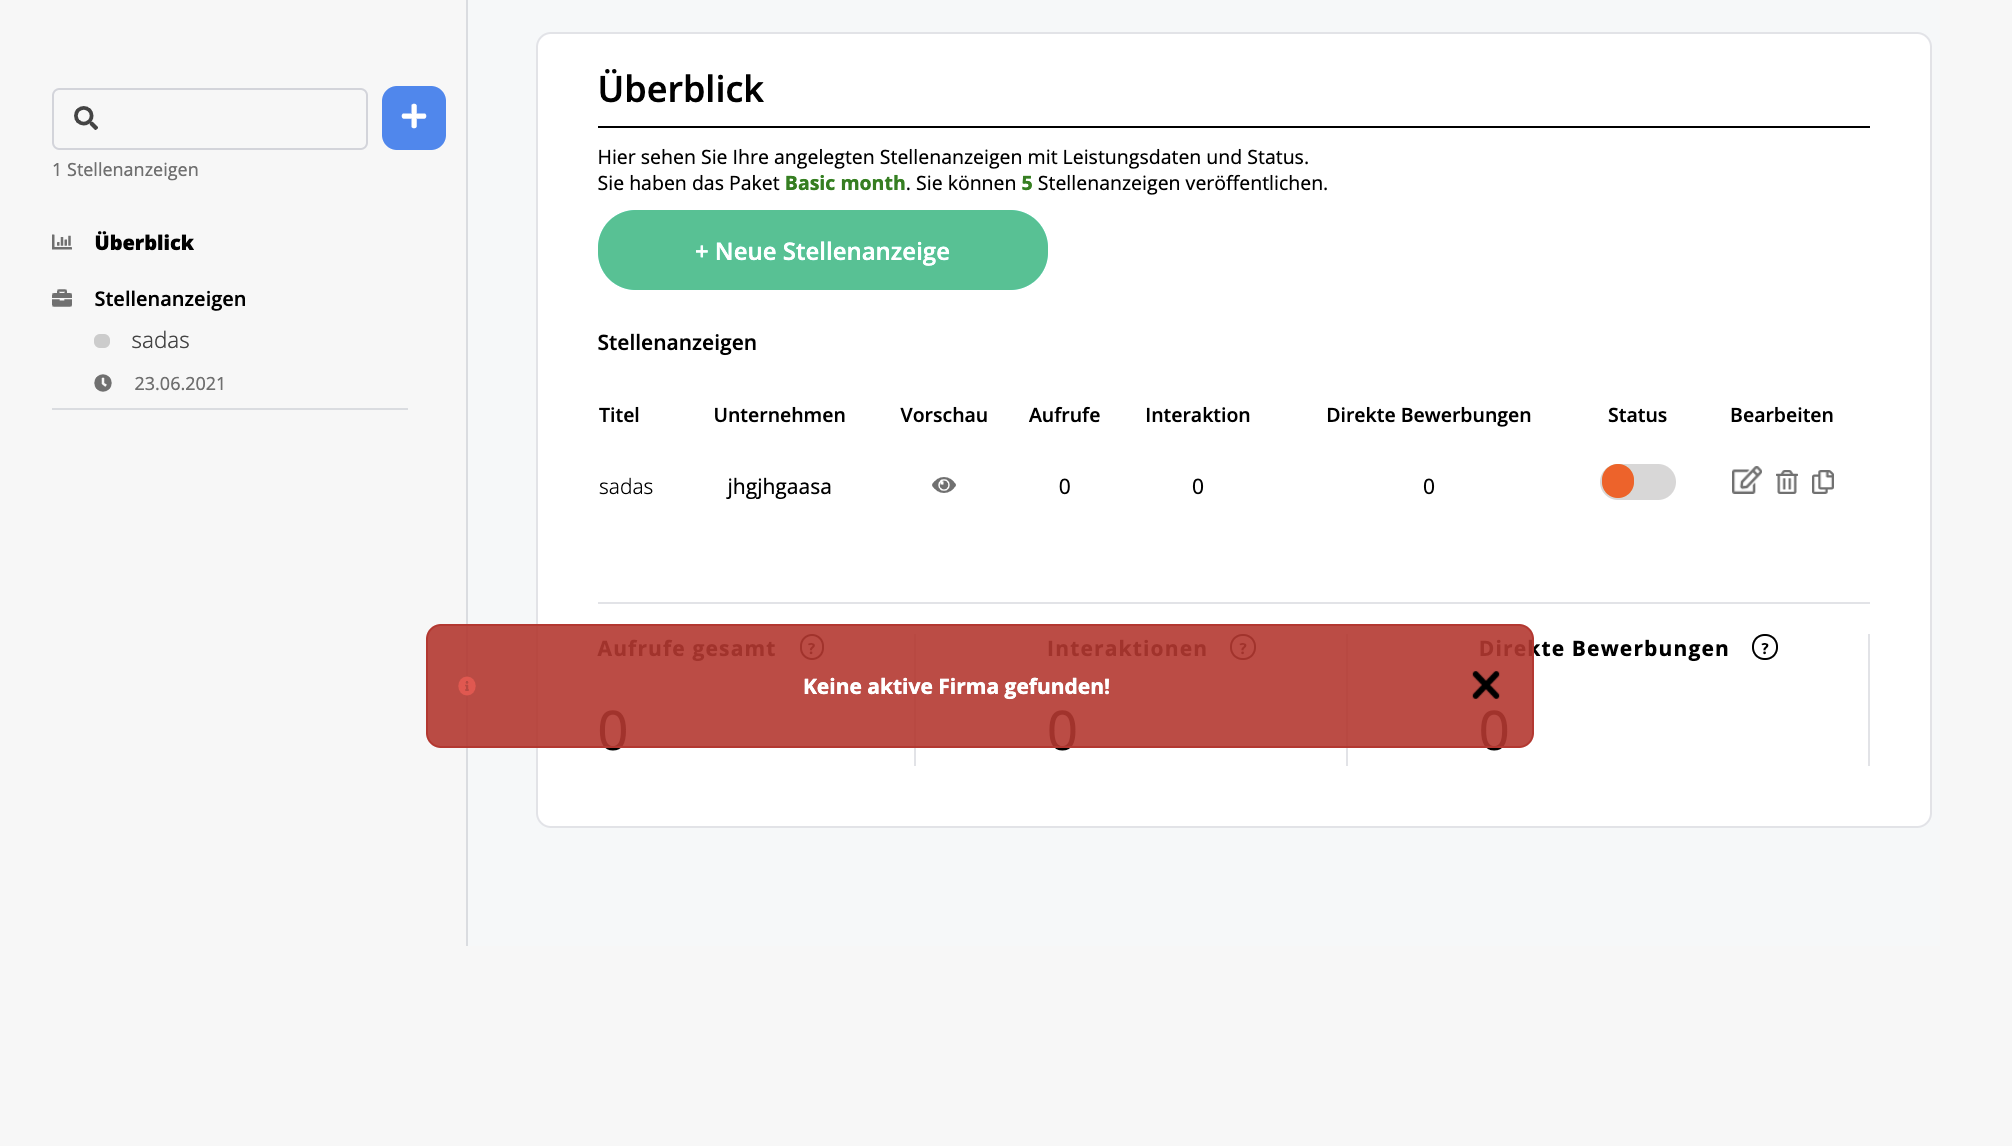Viewport: 2012px width, 1146px height.
Task: Click the Vorschau column header
Action: click(x=944, y=415)
